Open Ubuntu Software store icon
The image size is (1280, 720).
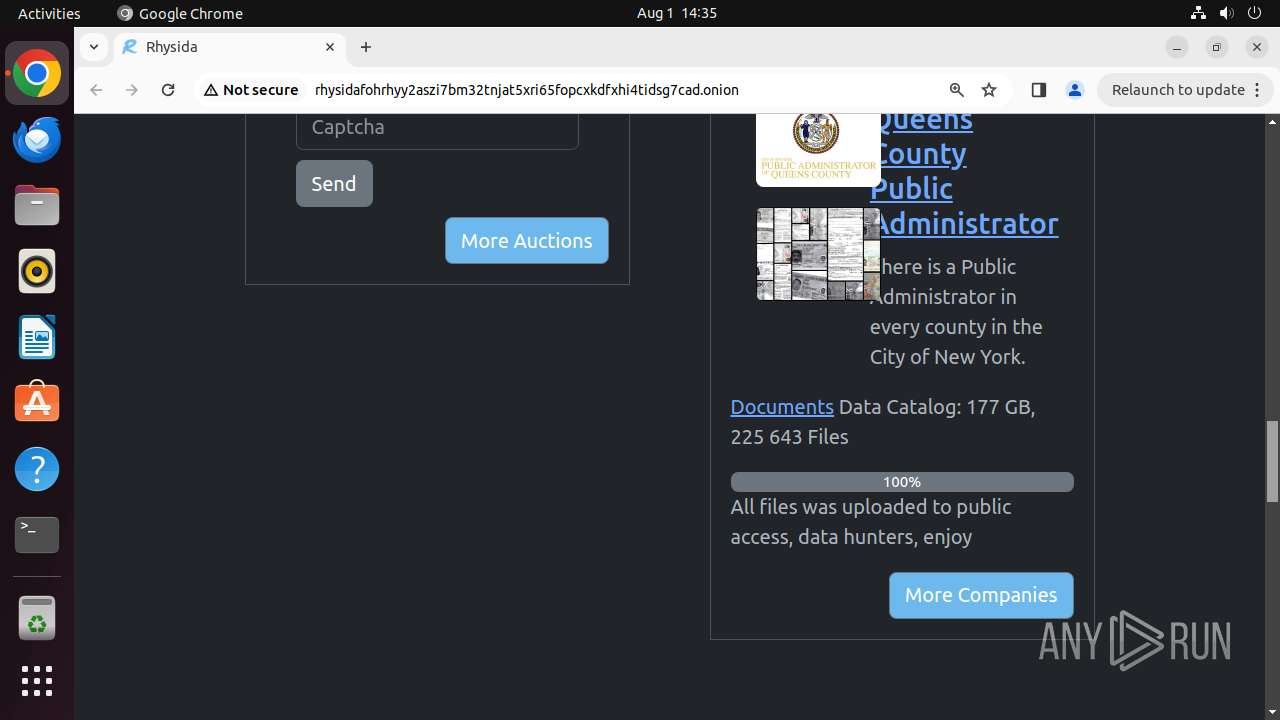coord(37,403)
